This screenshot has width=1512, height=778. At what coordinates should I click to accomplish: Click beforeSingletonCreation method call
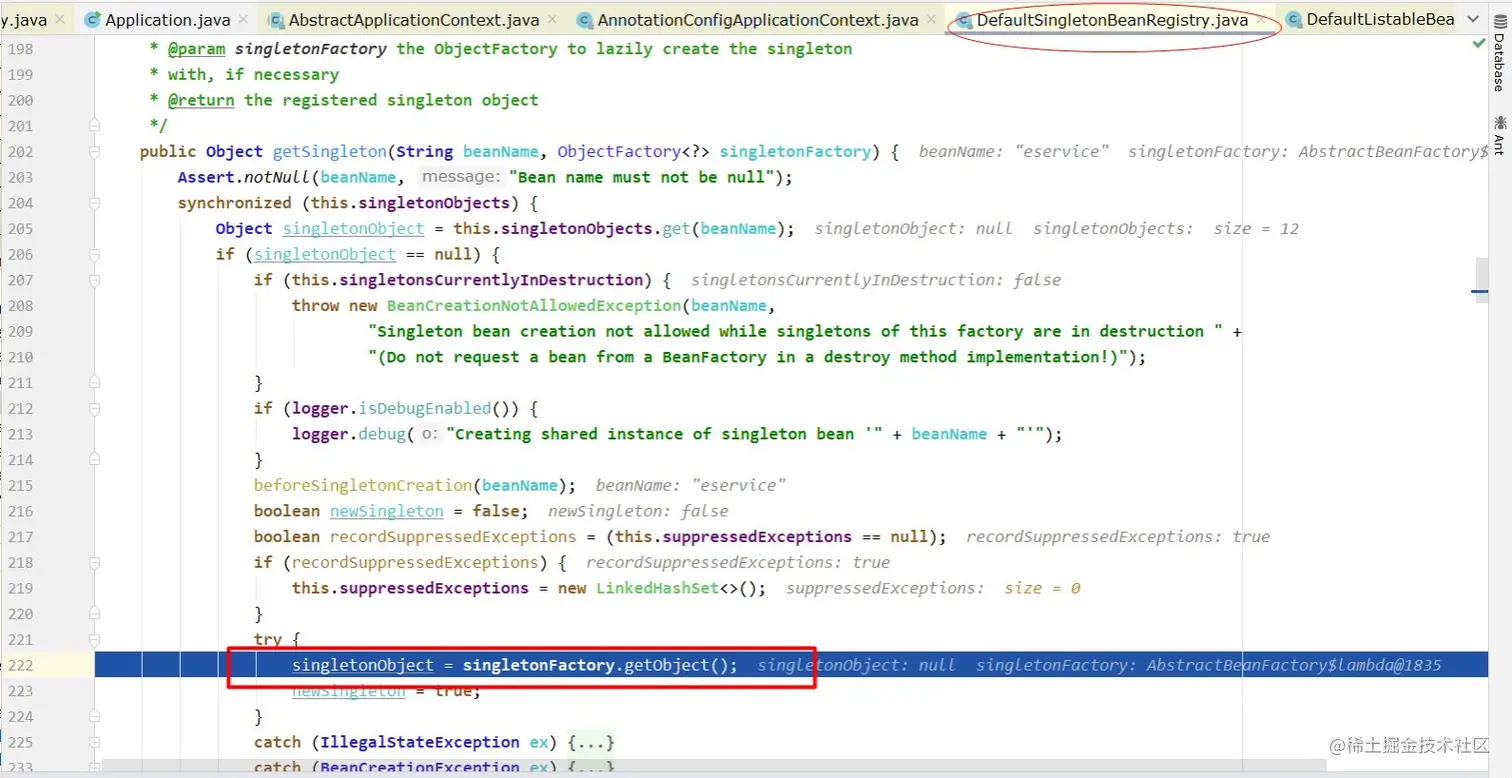(363, 485)
